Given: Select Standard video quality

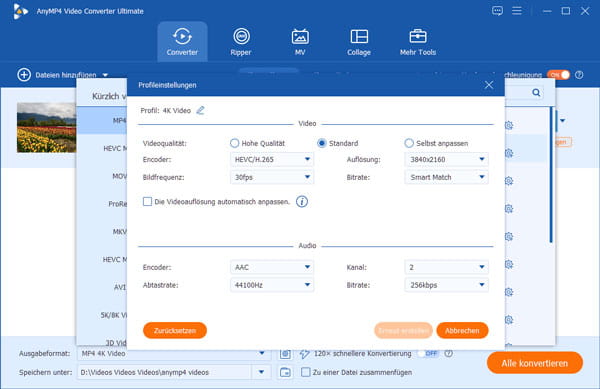Looking at the screenshot, I should [322, 143].
